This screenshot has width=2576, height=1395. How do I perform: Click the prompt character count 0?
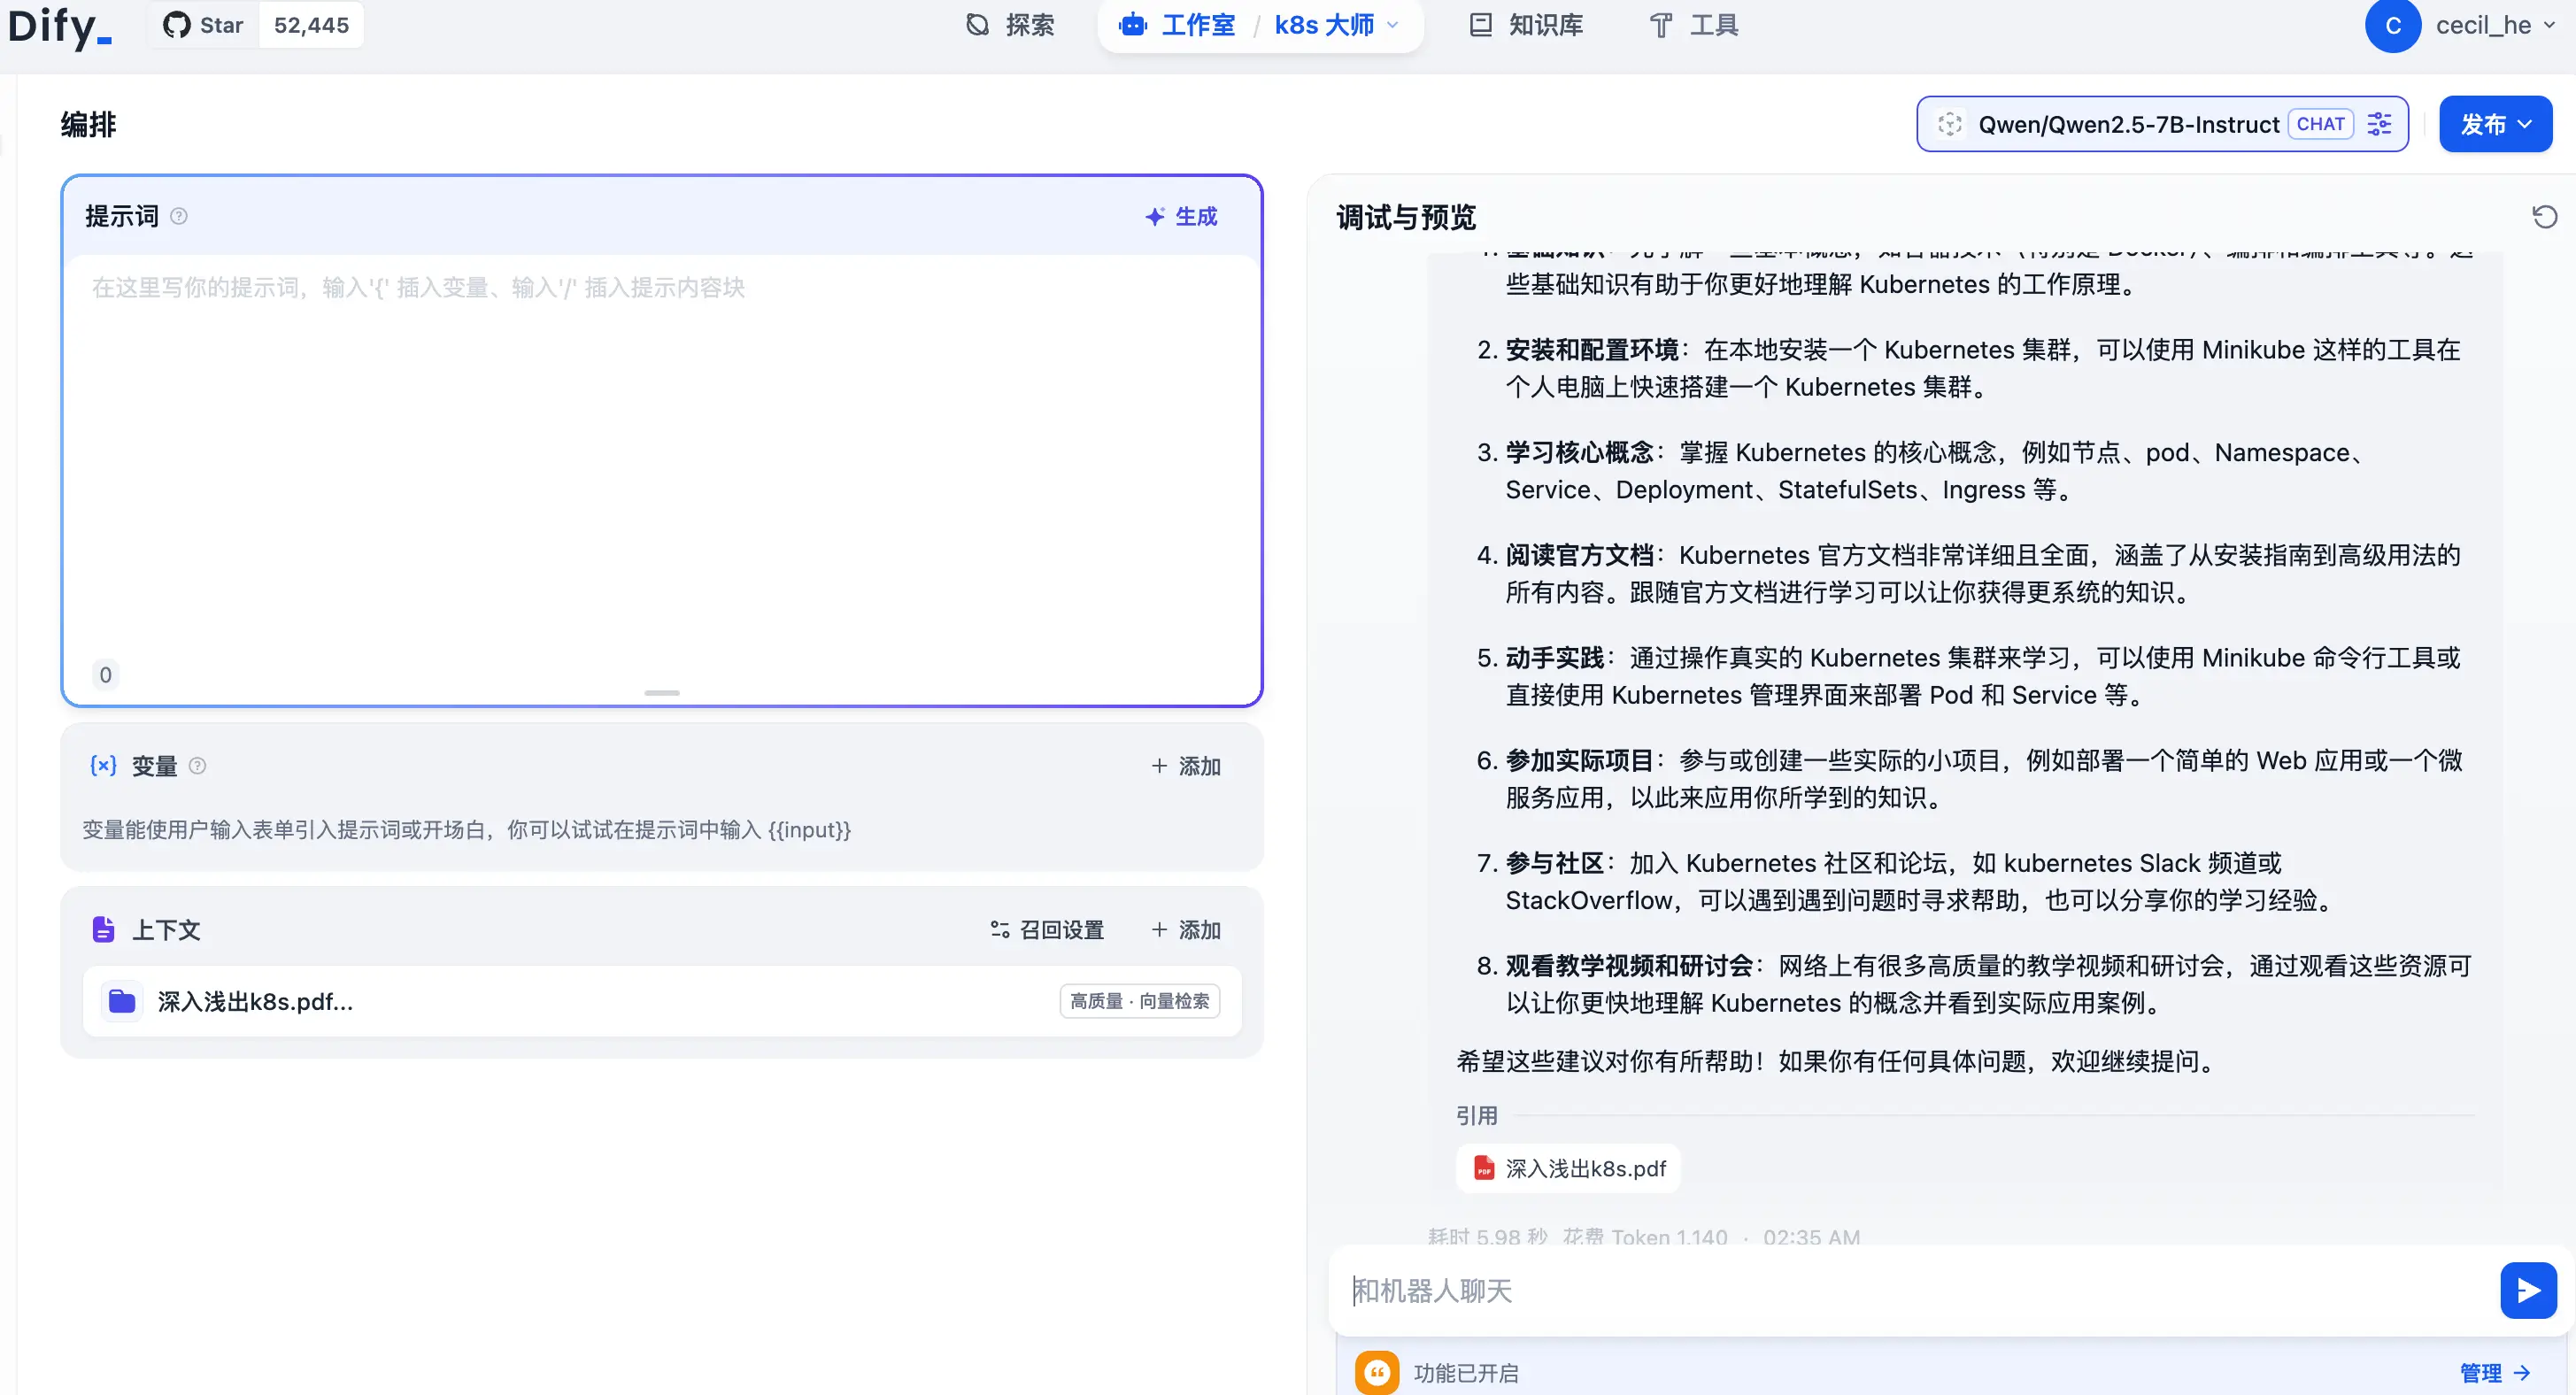click(105, 674)
